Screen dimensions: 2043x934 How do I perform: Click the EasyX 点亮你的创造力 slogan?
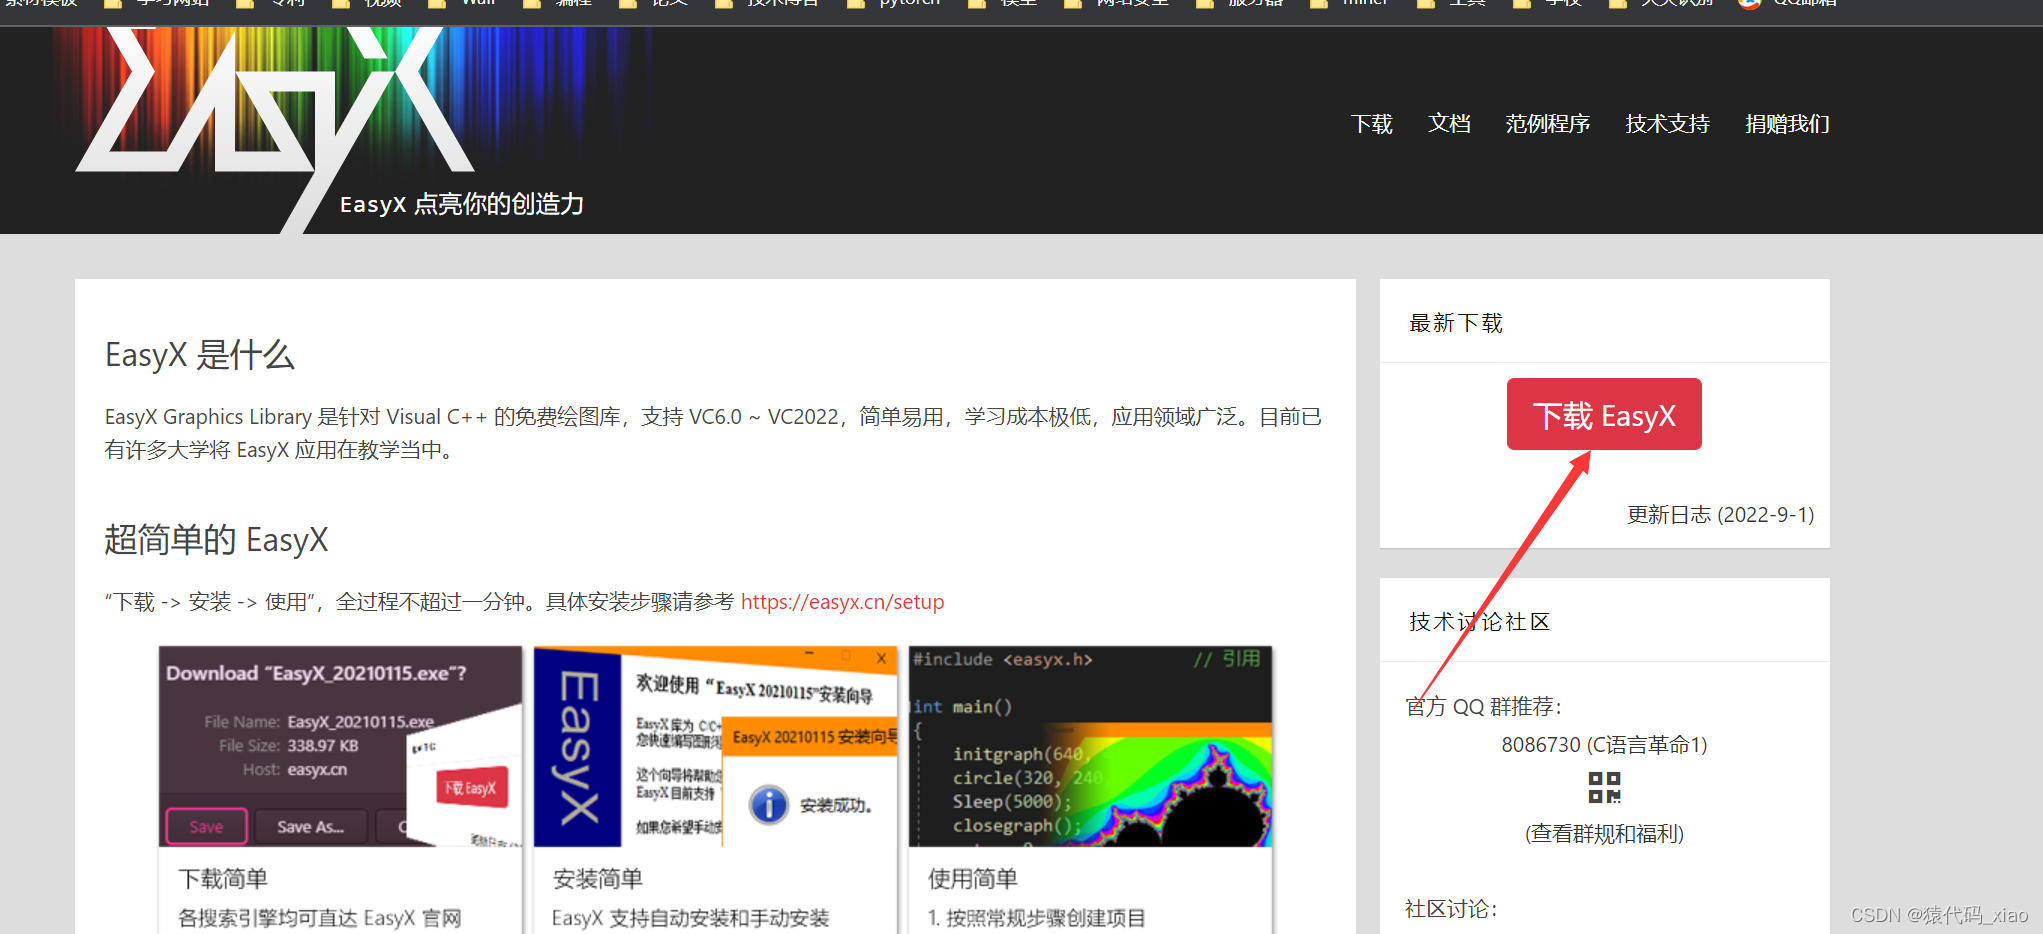pos(462,204)
